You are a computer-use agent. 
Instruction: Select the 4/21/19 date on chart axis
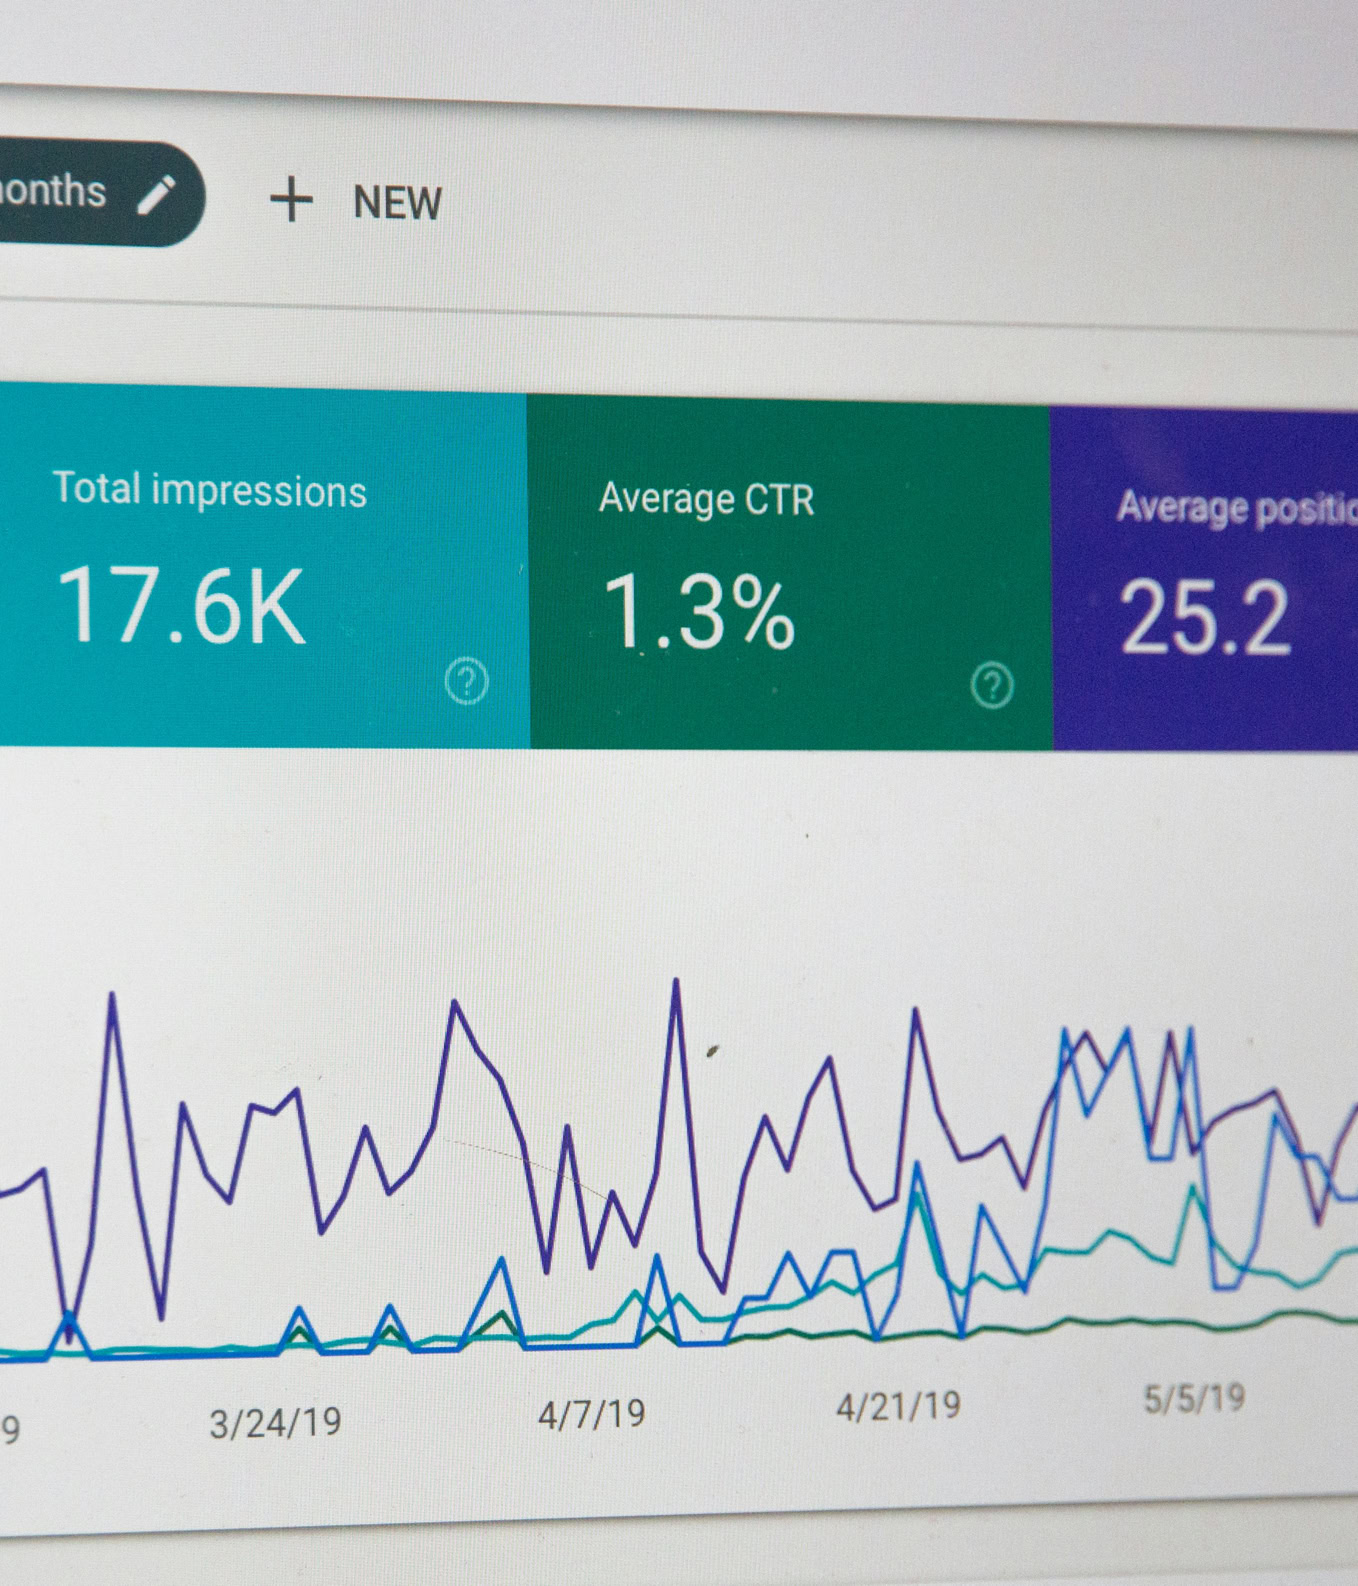pyautogui.click(x=898, y=1406)
